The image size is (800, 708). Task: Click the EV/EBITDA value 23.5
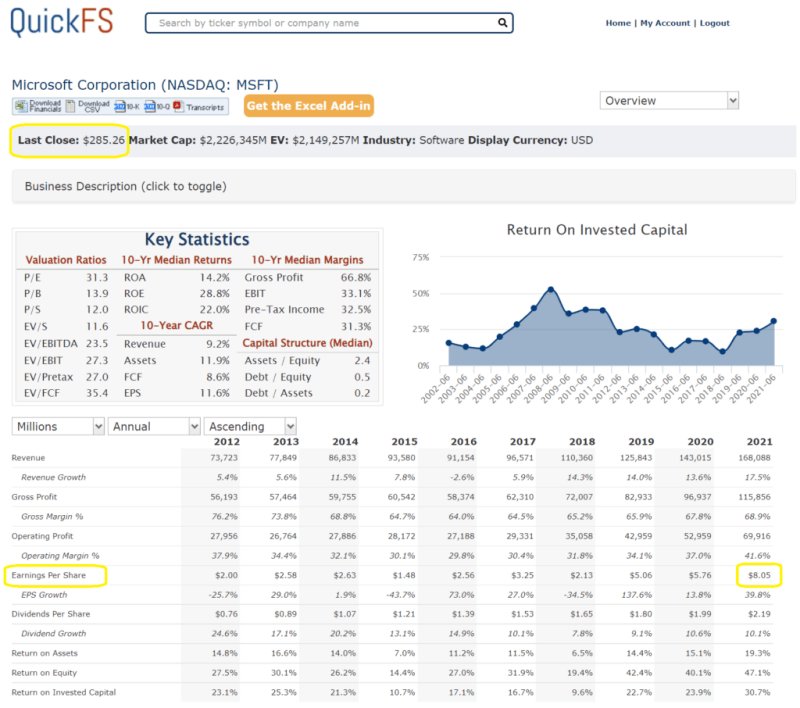click(97, 343)
